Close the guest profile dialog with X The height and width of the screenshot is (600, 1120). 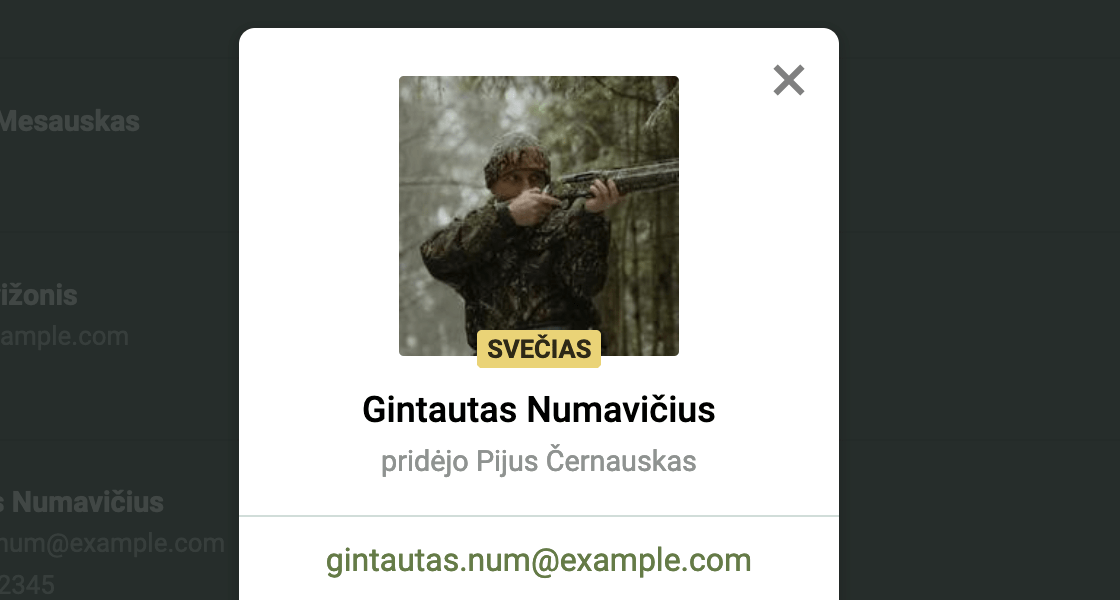[x=789, y=80]
